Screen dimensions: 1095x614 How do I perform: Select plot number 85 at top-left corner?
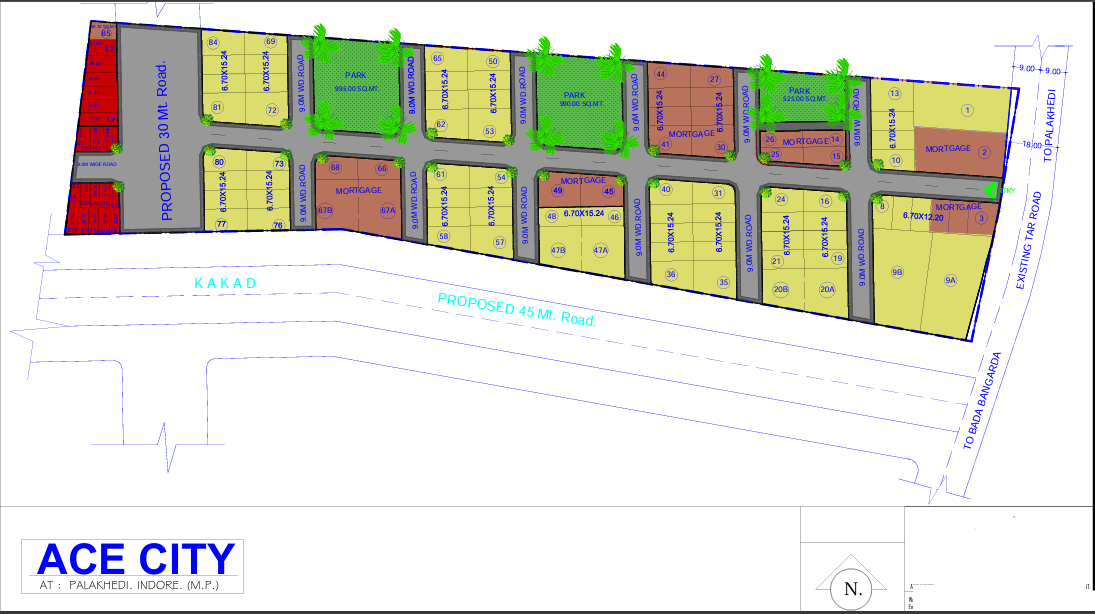106,33
